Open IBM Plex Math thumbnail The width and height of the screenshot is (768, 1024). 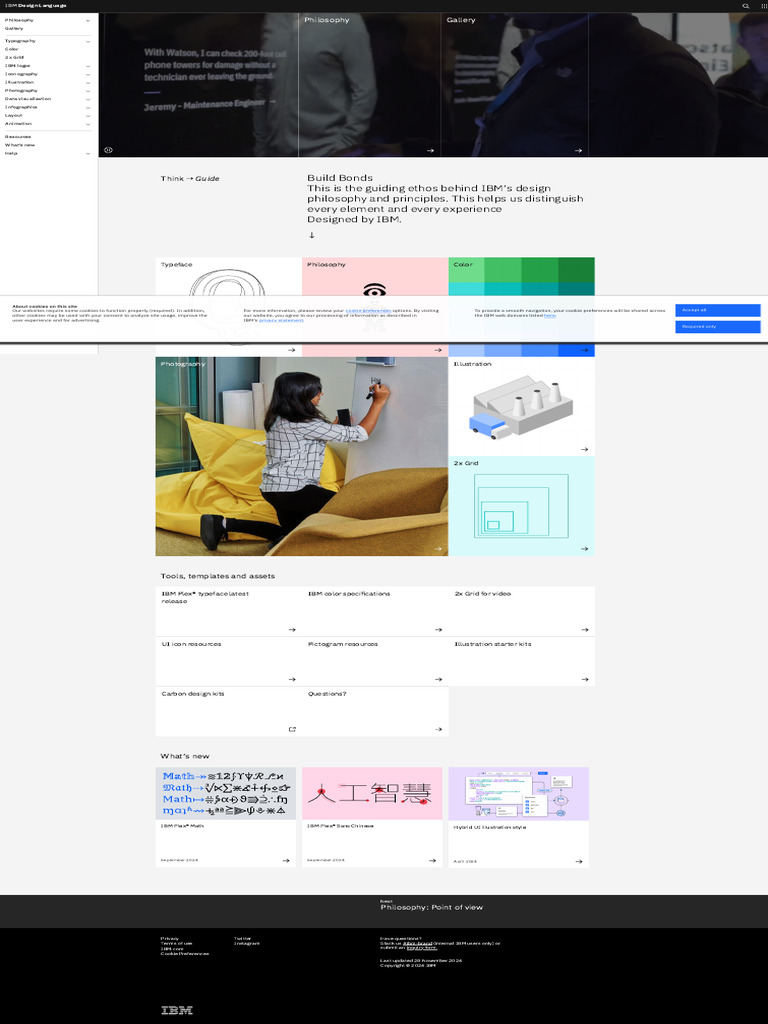click(x=225, y=793)
